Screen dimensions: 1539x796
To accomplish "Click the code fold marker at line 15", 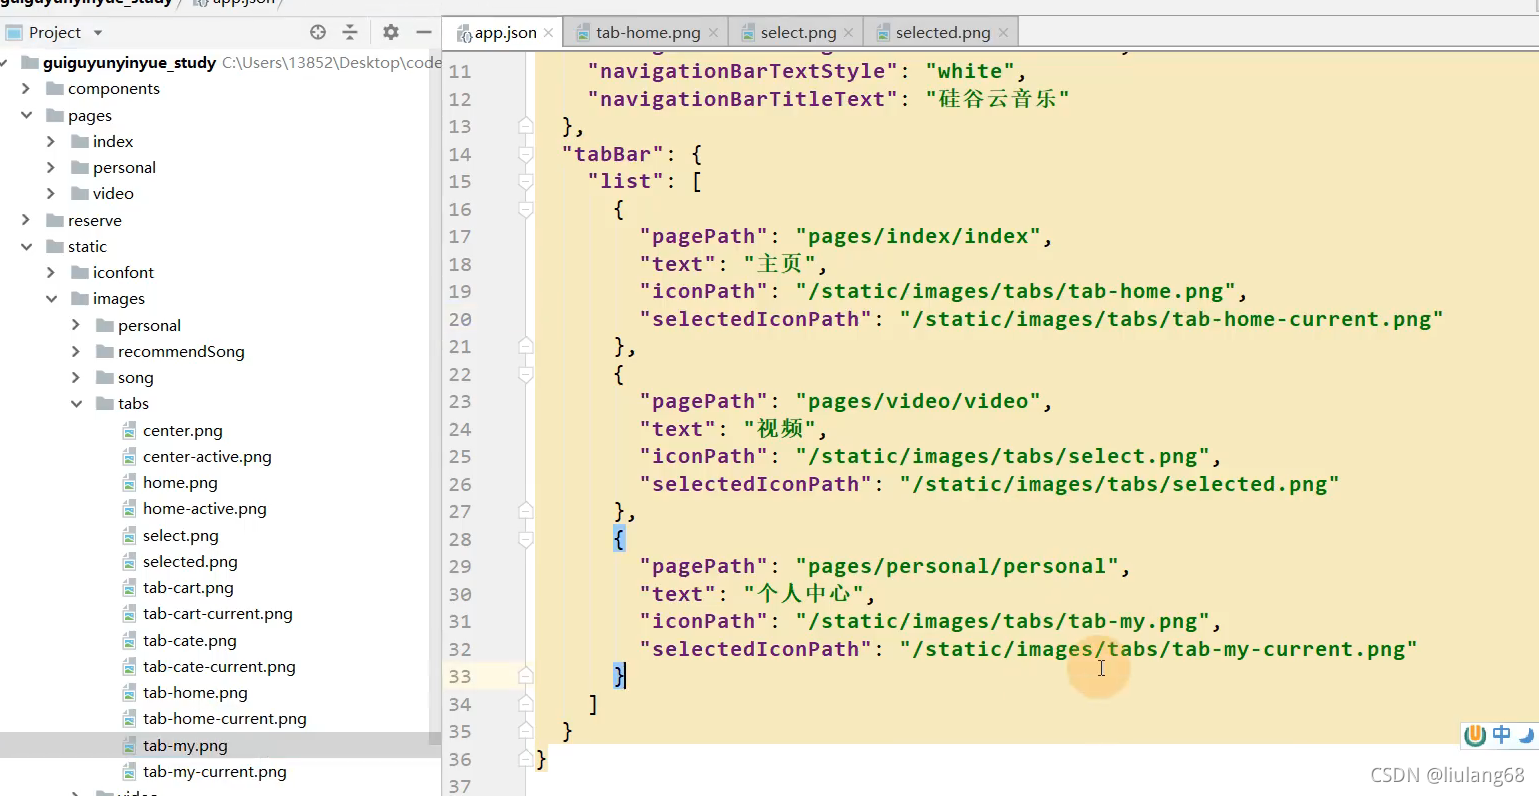I will [525, 182].
